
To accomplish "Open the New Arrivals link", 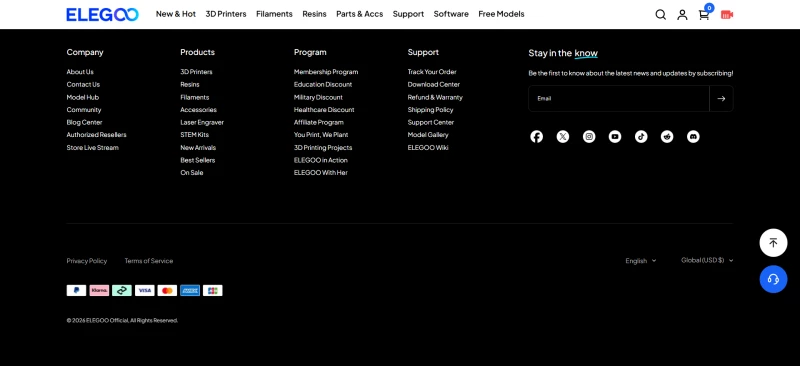I will (198, 148).
